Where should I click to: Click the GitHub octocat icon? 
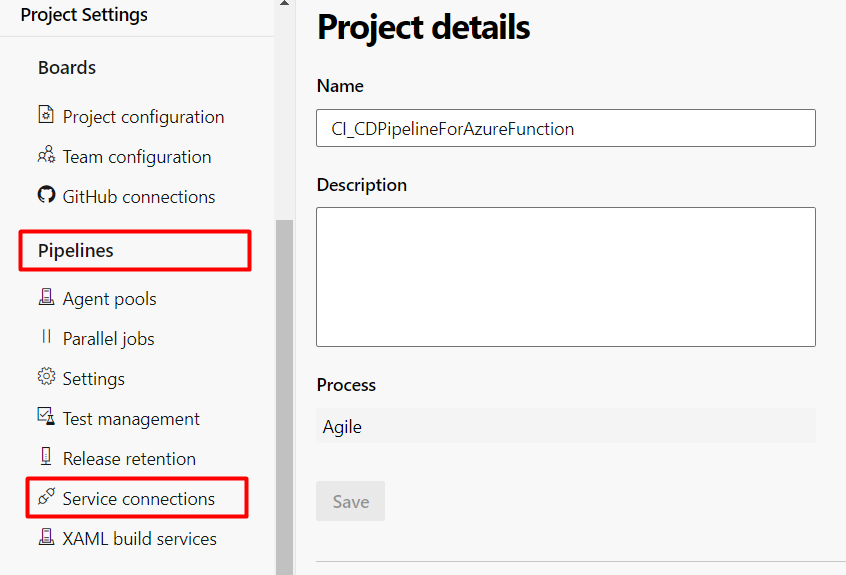[x=46, y=195]
